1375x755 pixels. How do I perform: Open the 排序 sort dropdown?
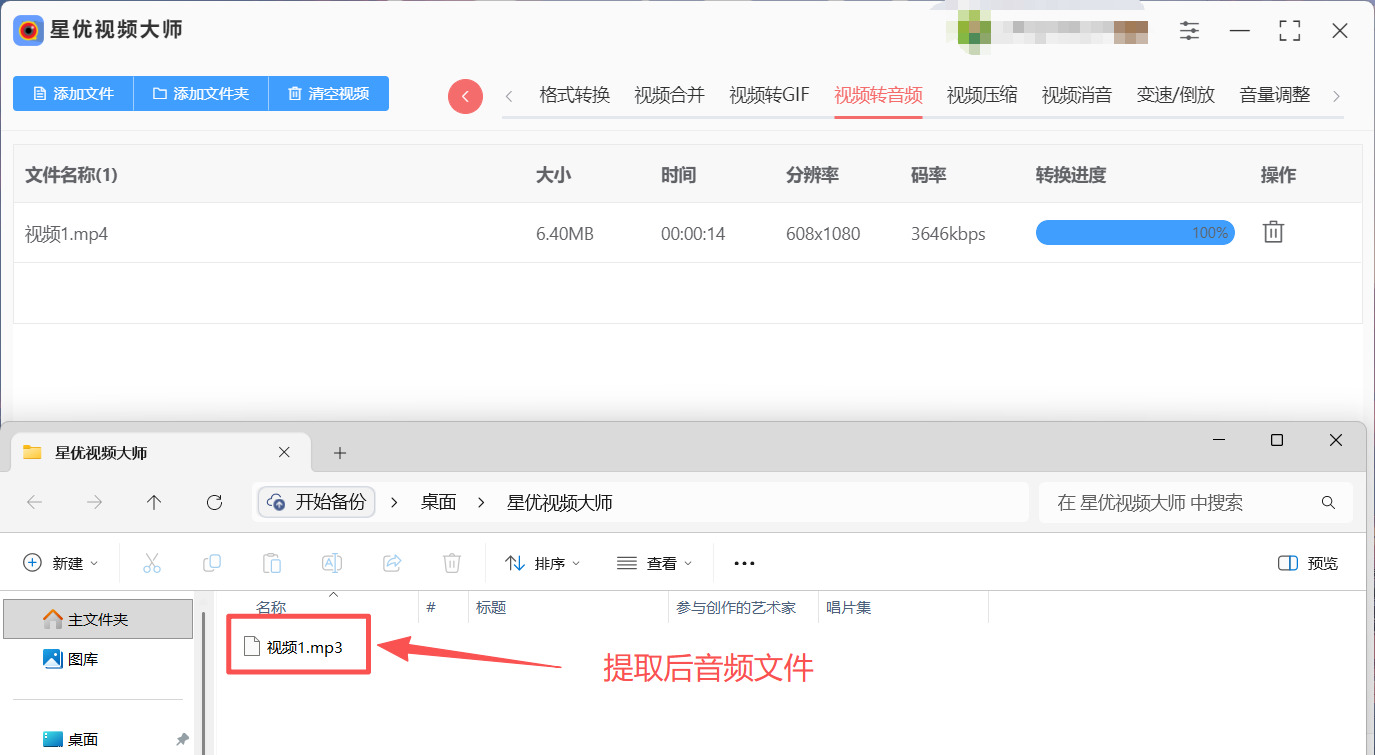pos(542,563)
